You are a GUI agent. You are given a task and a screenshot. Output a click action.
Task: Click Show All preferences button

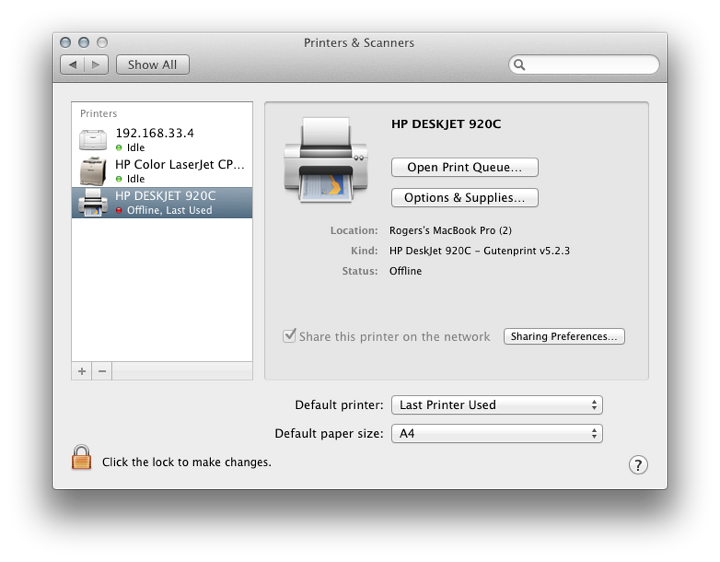152,65
